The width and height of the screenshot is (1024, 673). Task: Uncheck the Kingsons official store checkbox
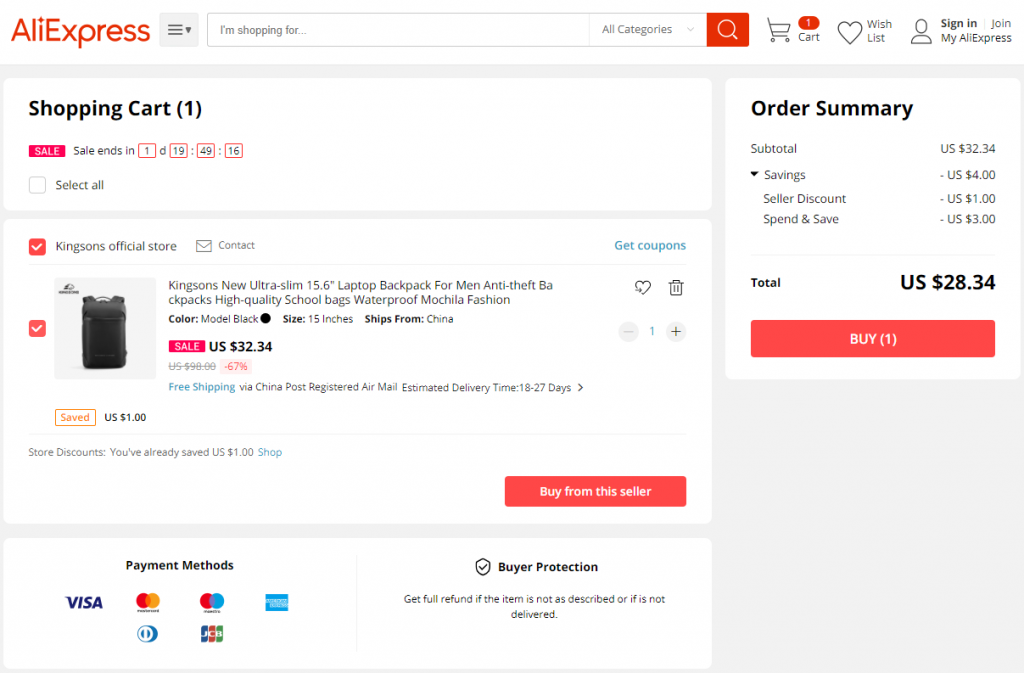click(37, 246)
